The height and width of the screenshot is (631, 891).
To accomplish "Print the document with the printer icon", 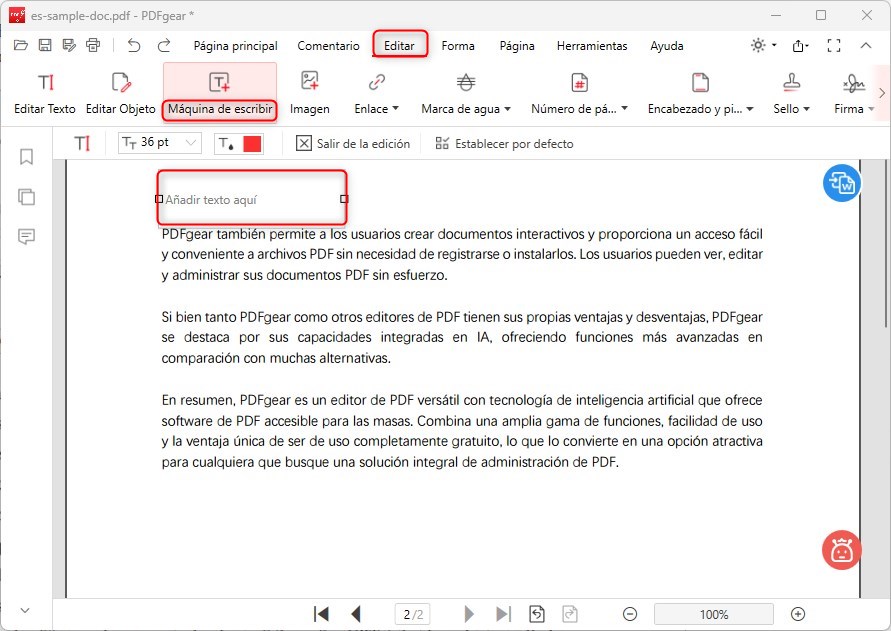I will 93,45.
